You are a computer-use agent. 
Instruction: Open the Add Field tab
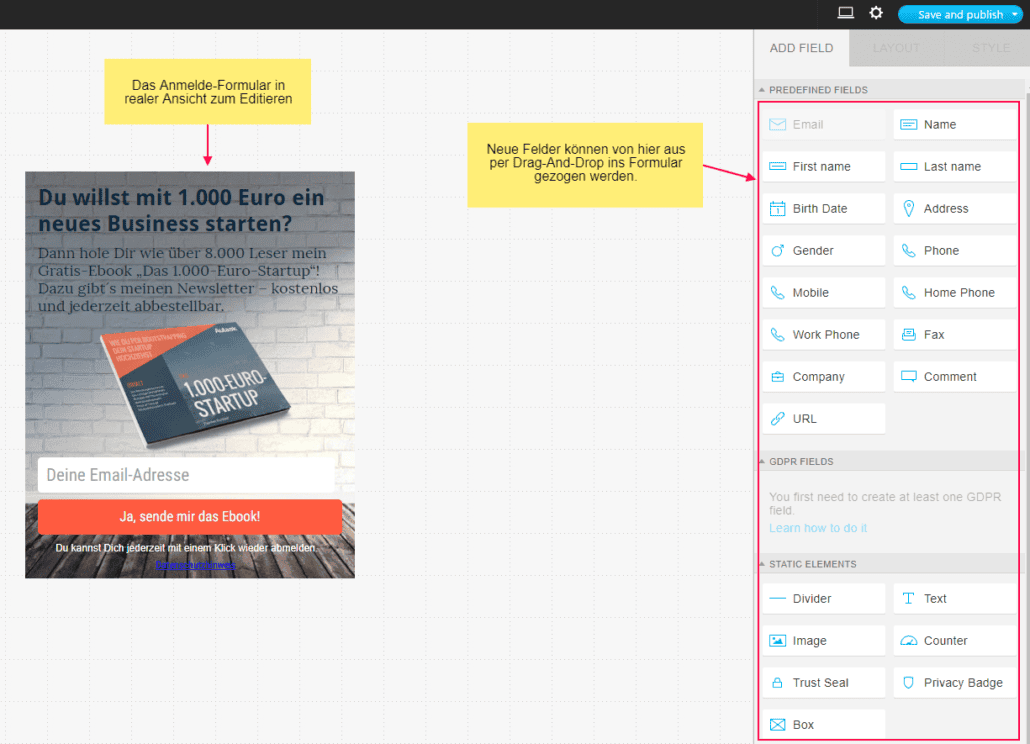point(801,48)
